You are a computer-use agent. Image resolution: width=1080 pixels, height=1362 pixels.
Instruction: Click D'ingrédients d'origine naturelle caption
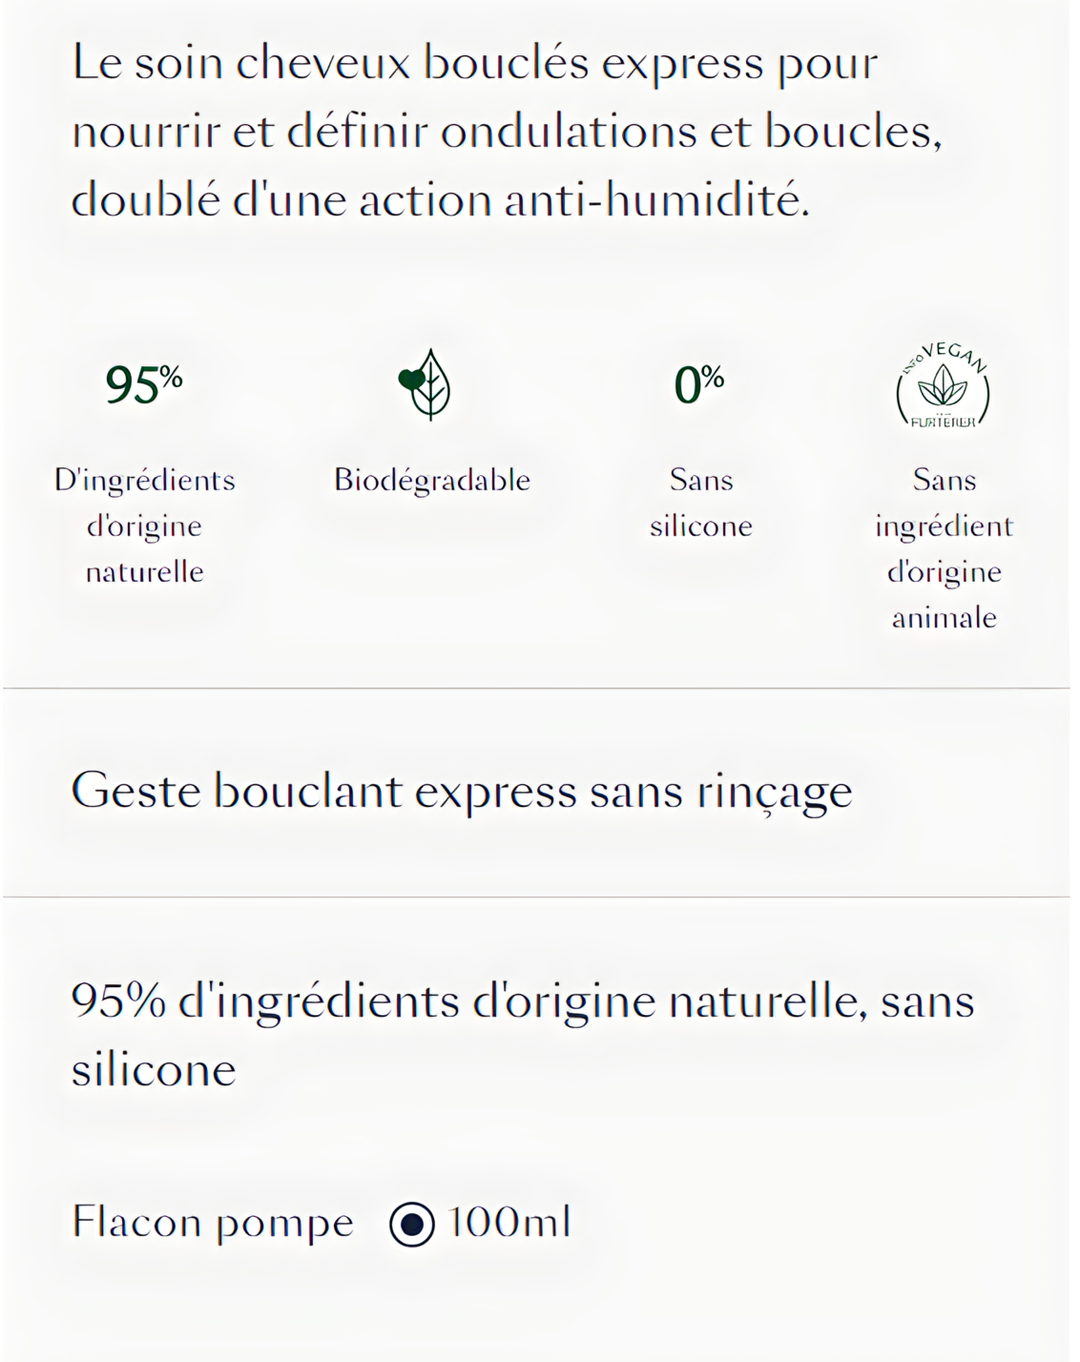click(x=145, y=526)
